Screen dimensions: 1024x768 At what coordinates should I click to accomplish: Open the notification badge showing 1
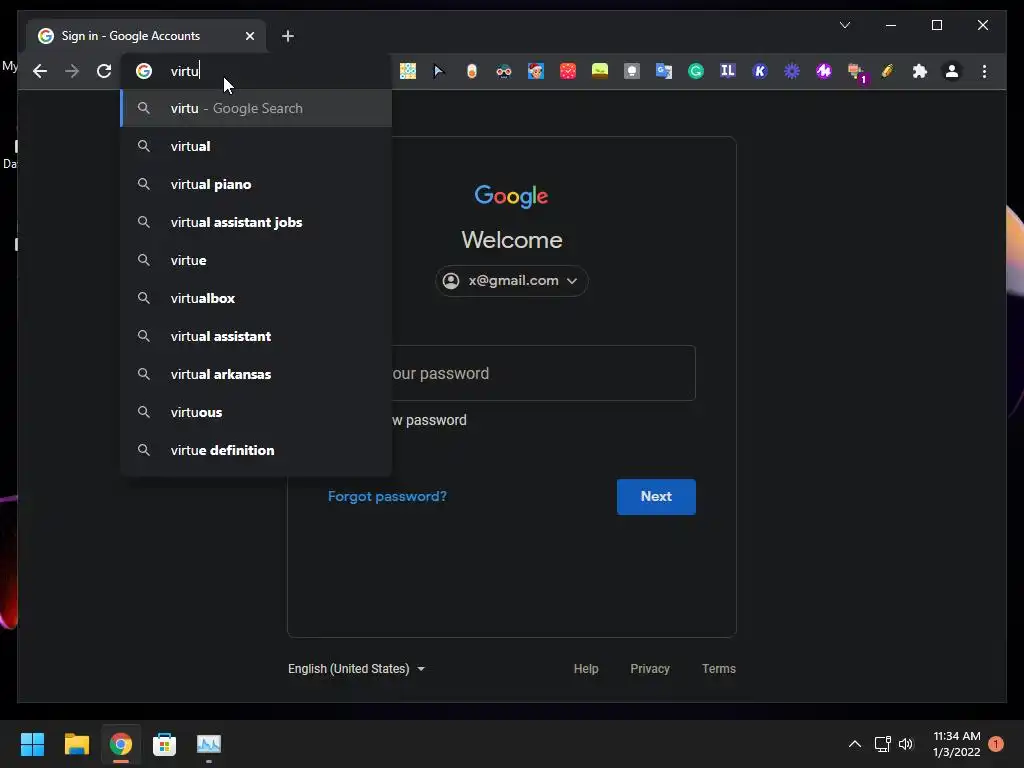(995, 744)
